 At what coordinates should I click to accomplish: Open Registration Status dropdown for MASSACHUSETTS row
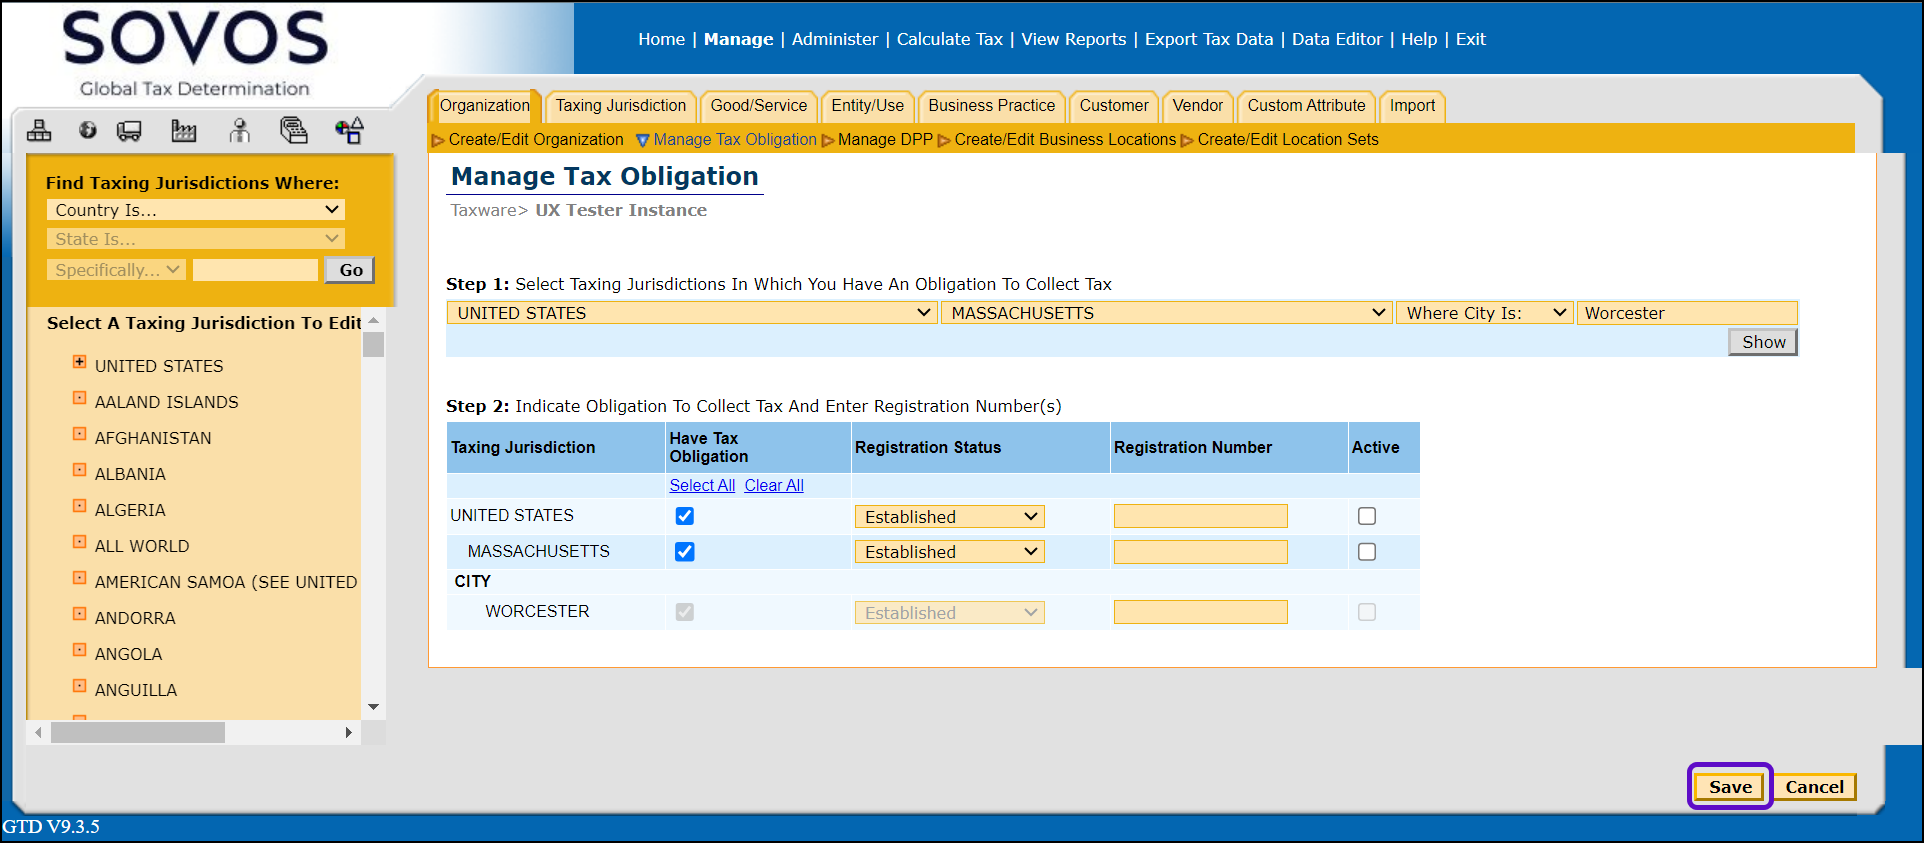[948, 552]
